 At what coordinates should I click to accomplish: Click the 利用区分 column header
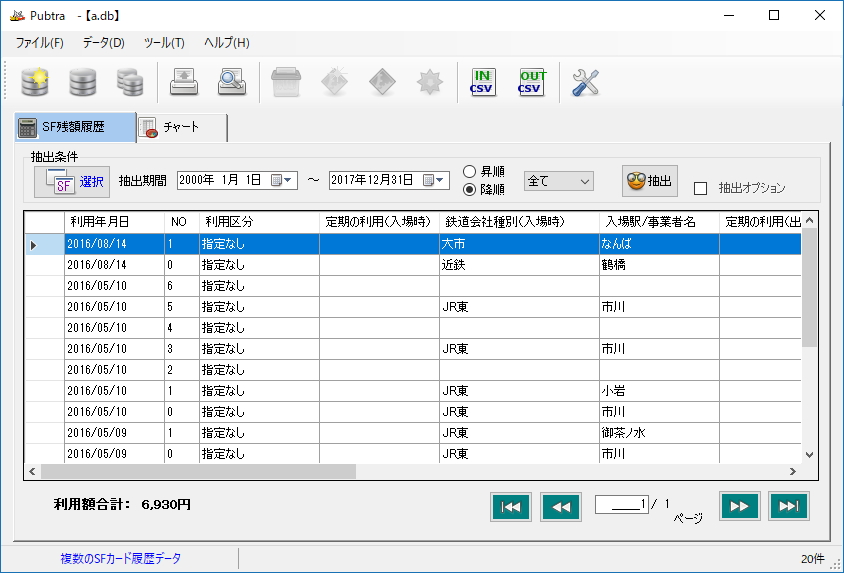(x=259, y=222)
